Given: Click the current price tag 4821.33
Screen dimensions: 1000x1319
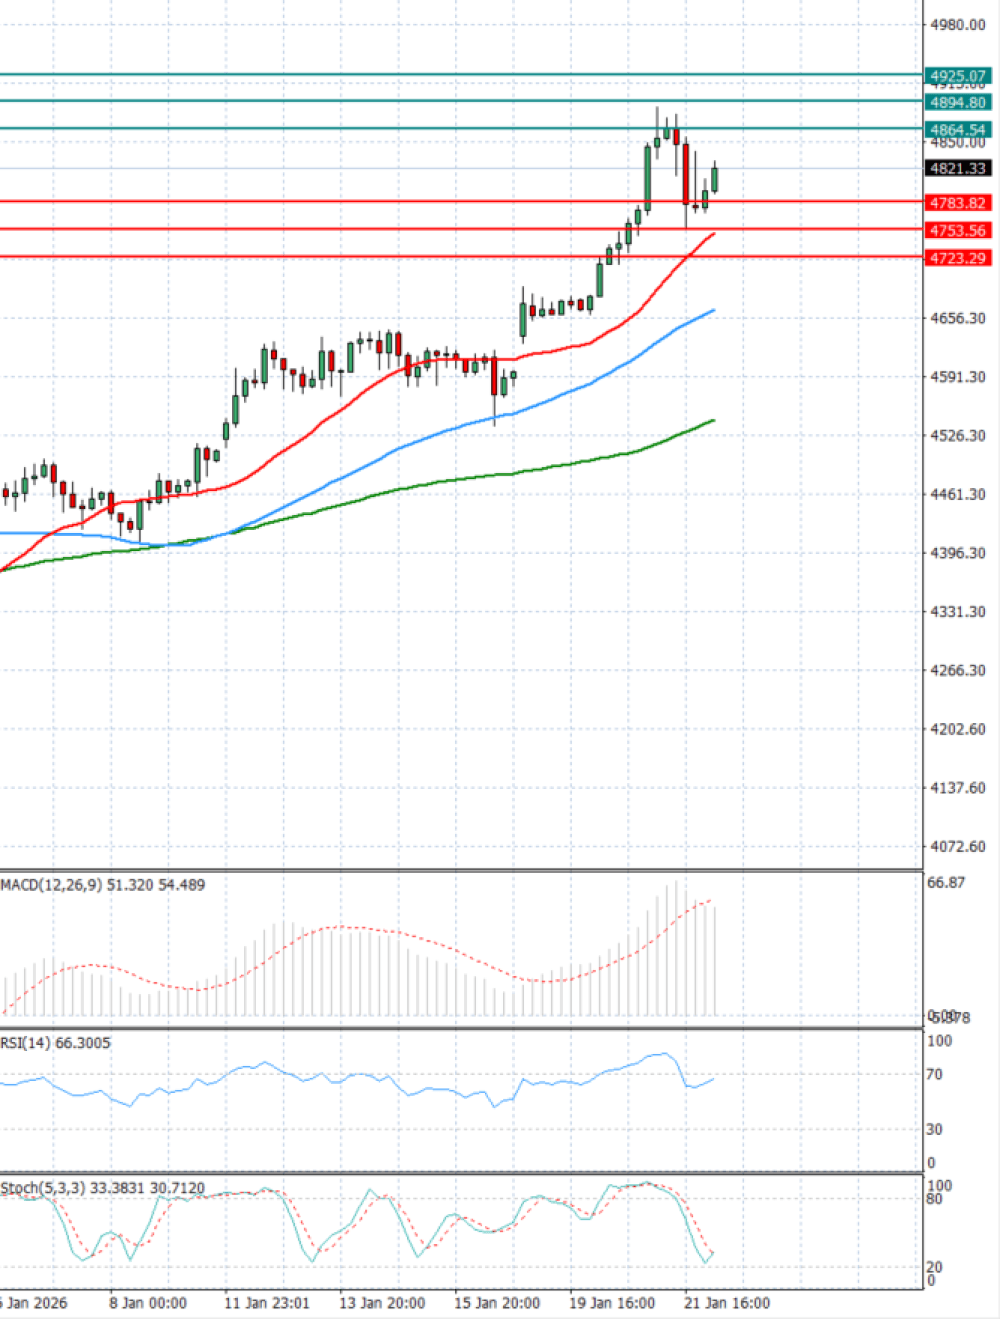Looking at the screenshot, I should 956,170.
